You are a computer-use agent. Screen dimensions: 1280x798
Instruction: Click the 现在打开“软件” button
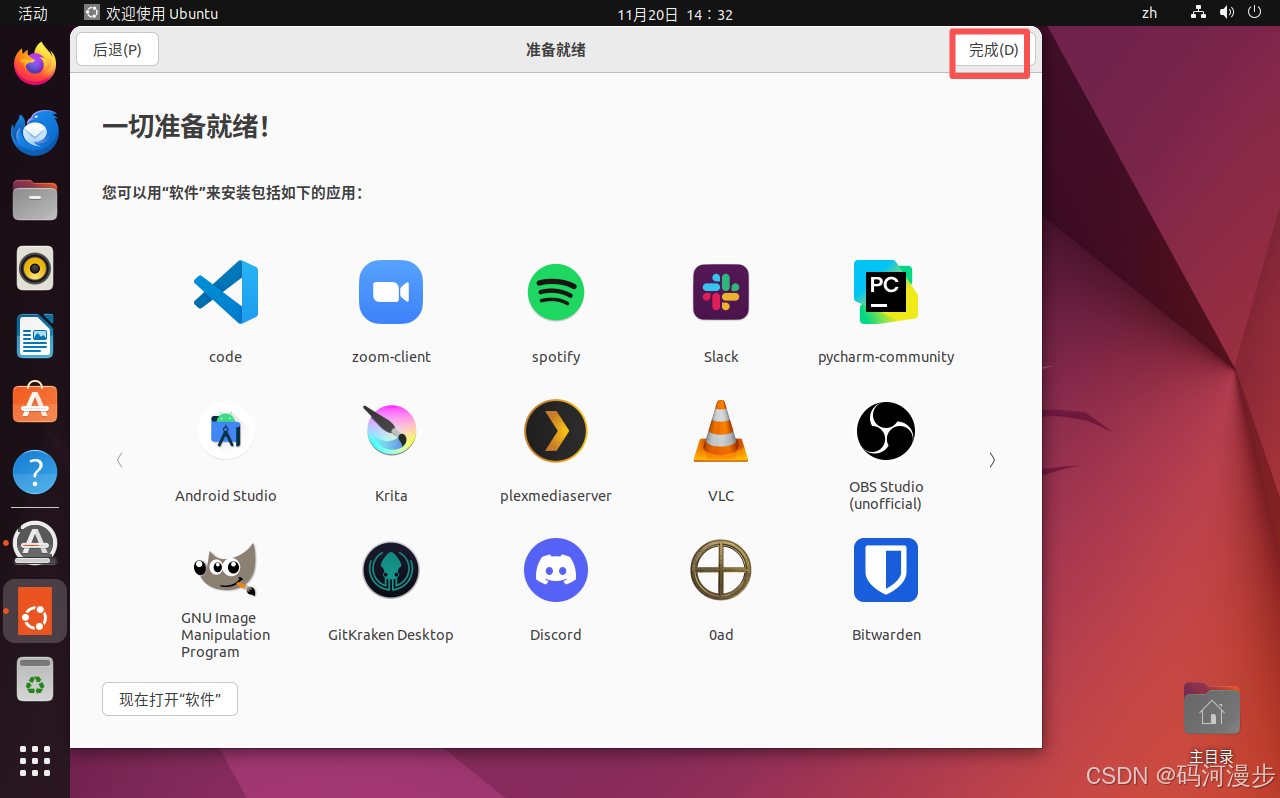coord(170,700)
